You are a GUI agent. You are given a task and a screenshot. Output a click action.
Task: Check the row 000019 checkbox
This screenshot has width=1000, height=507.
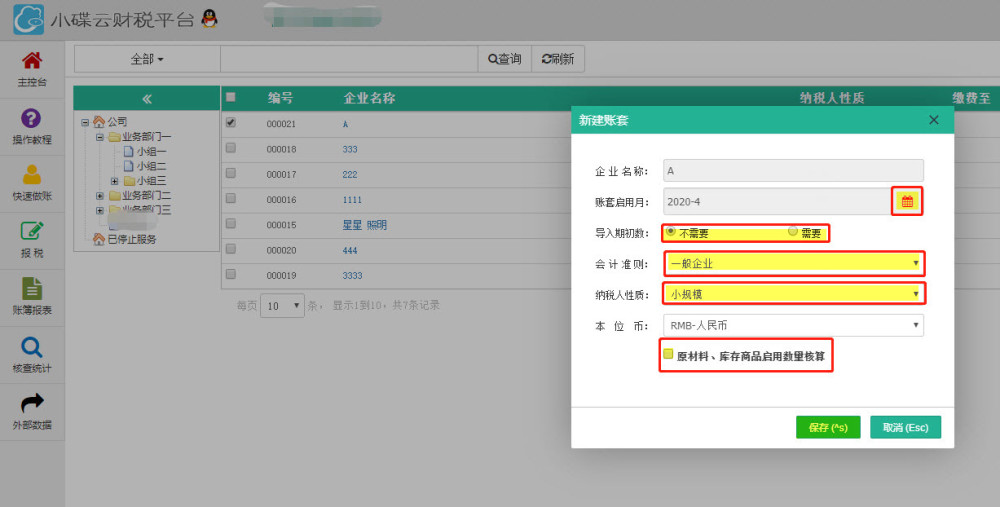(231, 274)
